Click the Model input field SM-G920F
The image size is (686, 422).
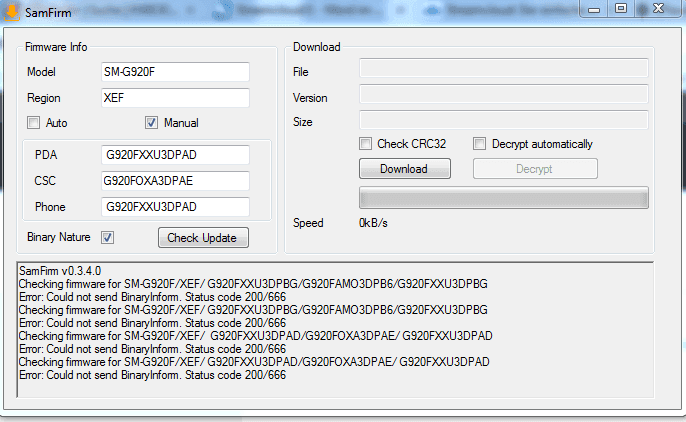[175, 72]
